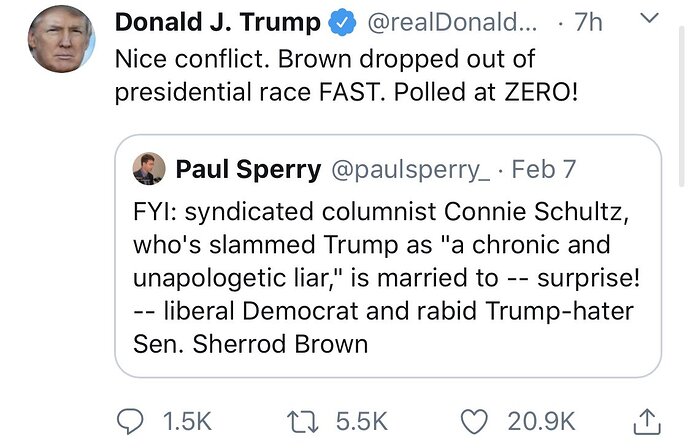Open share menu via upload arrow icon
Viewport: 690px width, 448px height.
(x=647, y=422)
